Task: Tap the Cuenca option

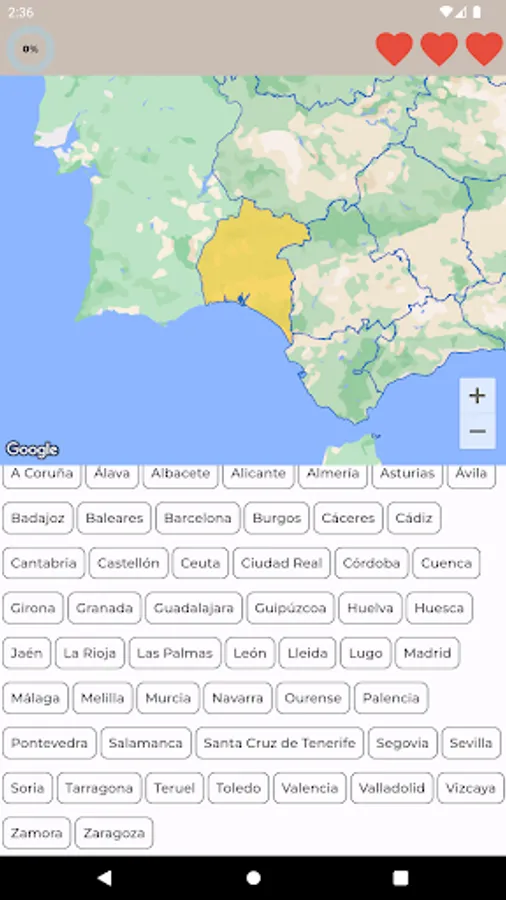Action: click(446, 563)
